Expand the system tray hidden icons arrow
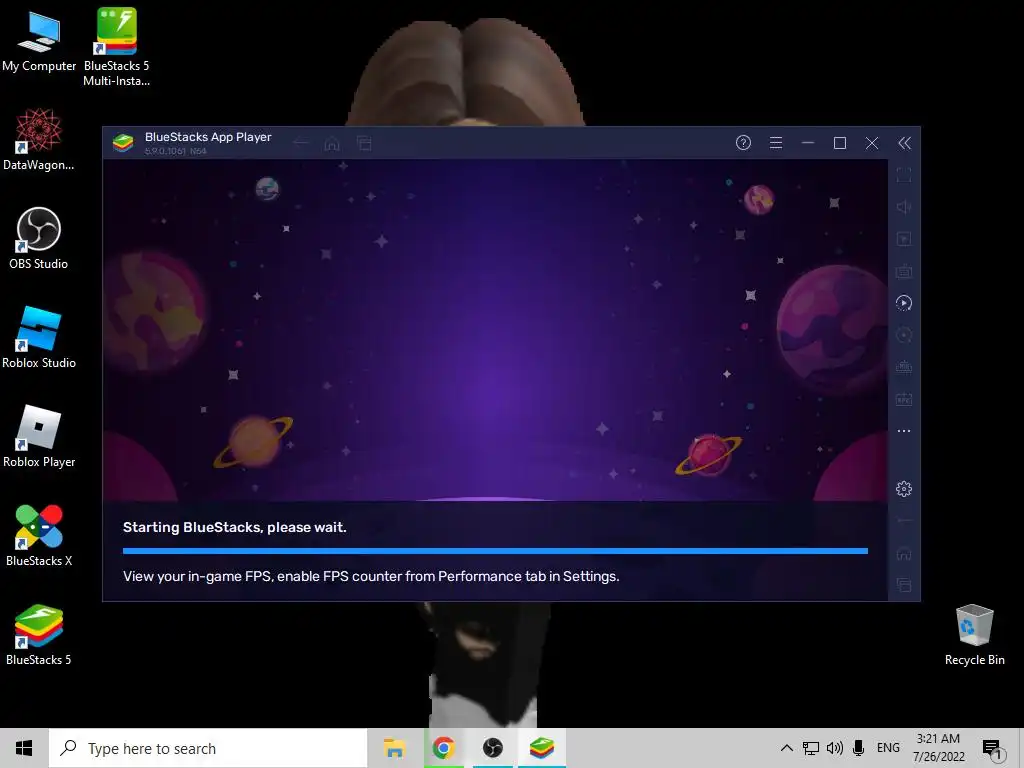 787,748
